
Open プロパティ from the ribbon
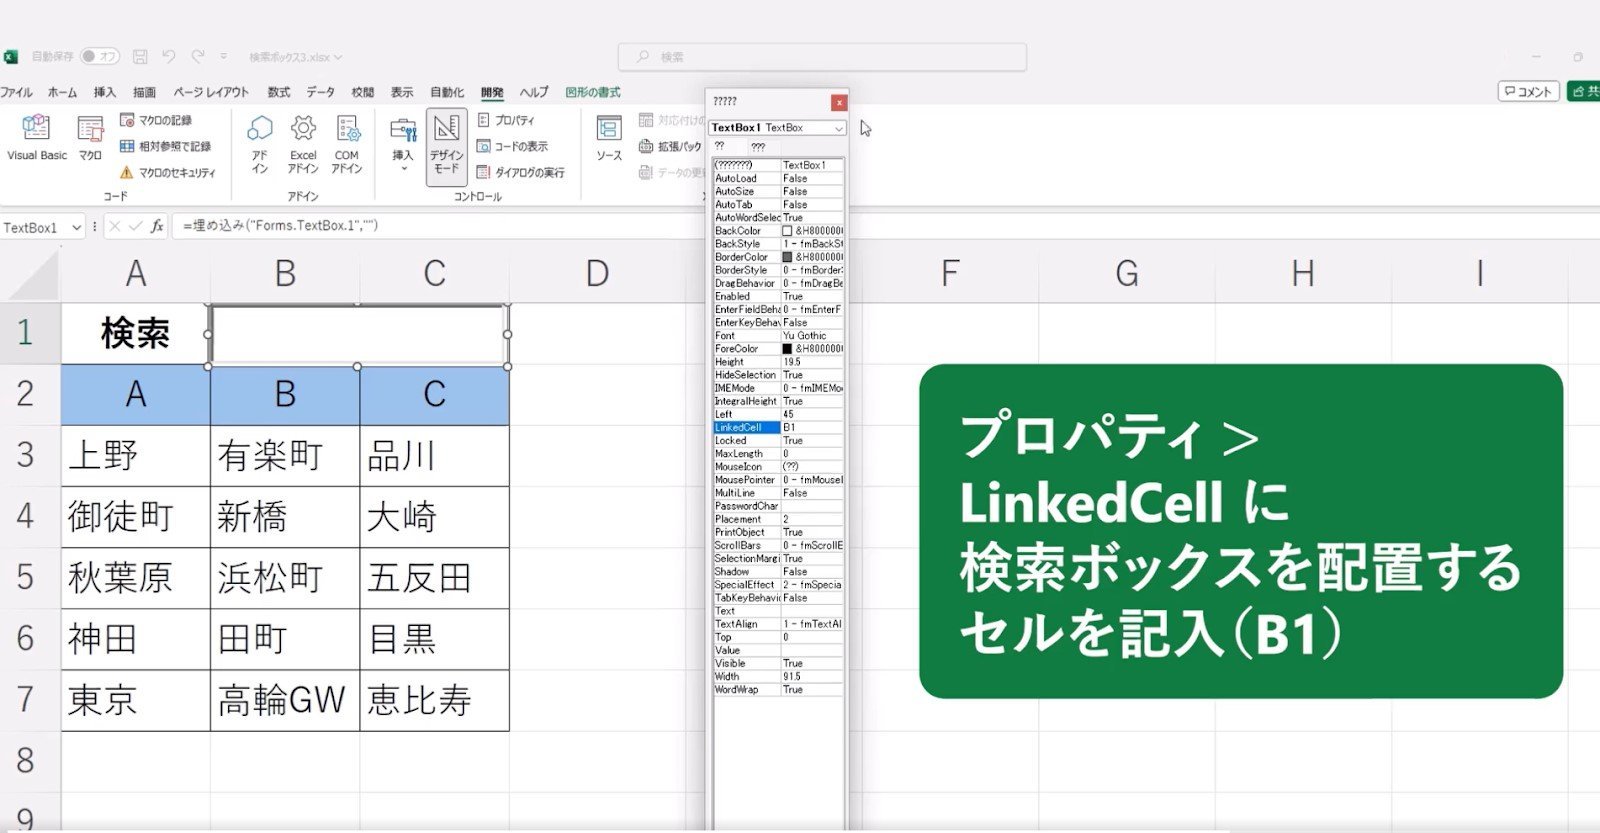point(506,120)
